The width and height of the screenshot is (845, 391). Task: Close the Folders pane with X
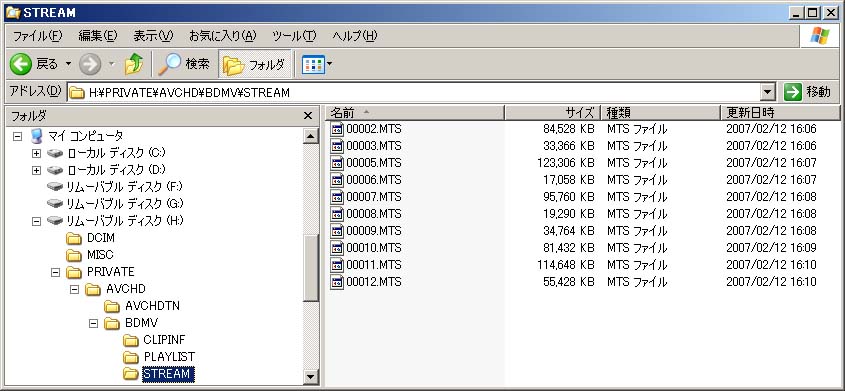pyautogui.click(x=308, y=116)
